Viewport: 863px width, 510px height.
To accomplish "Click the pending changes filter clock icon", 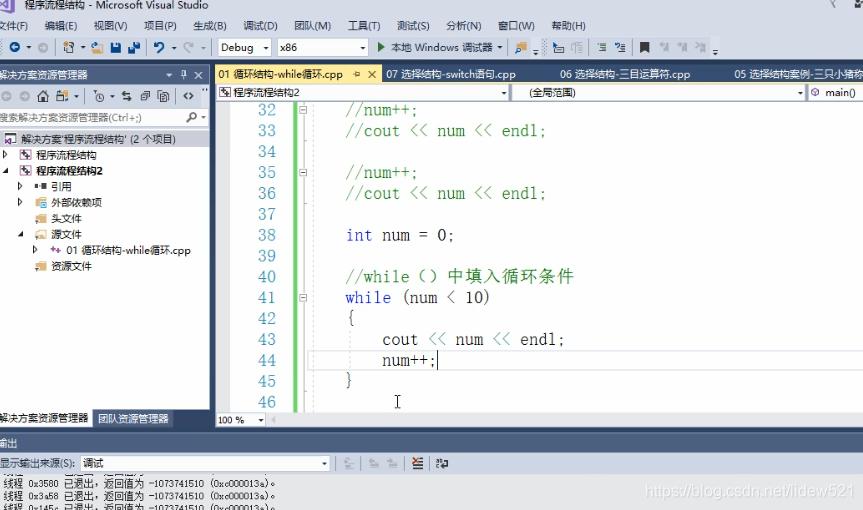I will coord(99,96).
